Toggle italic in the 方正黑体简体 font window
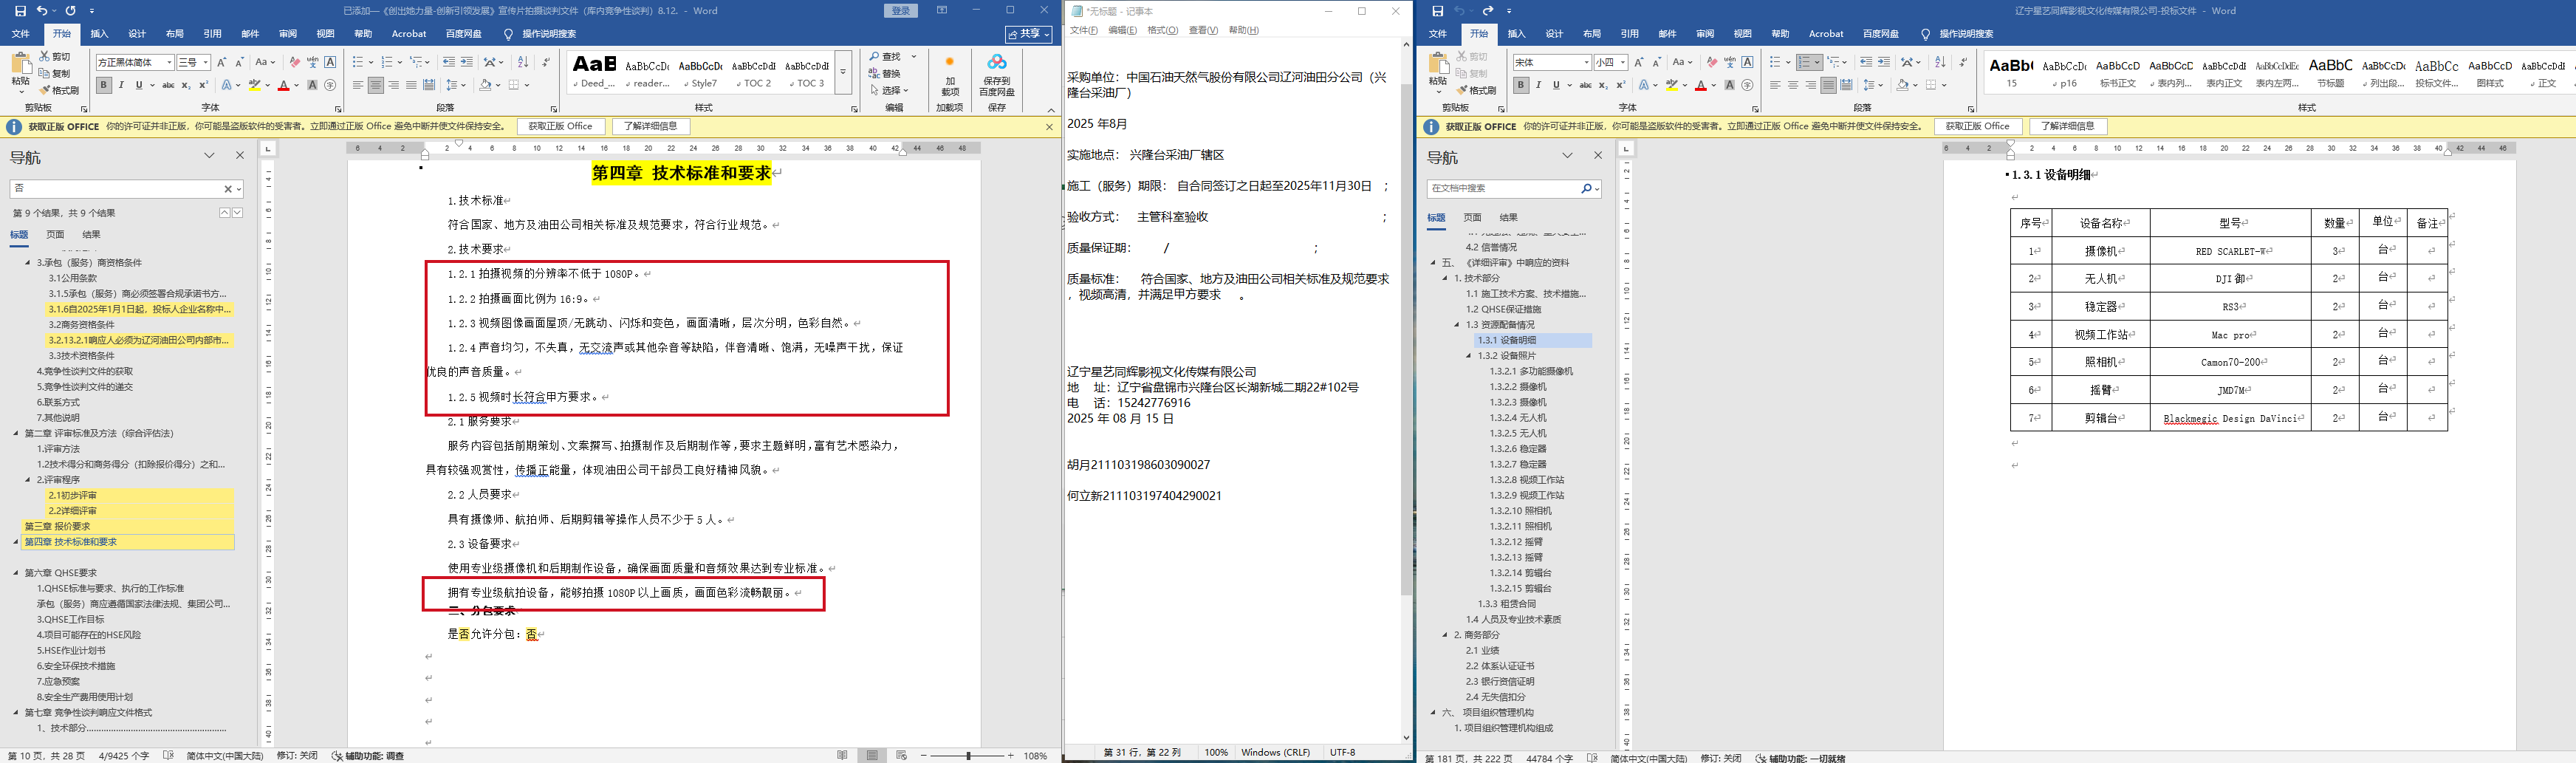Screen dimensions: 2576x763 click(x=121, y=85)
